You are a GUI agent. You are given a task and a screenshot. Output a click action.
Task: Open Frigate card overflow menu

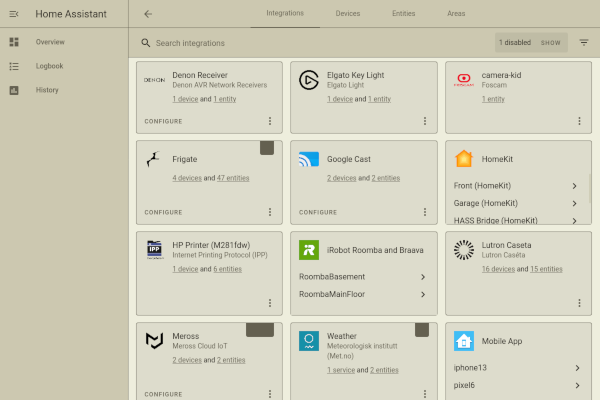tap(270, 212)
